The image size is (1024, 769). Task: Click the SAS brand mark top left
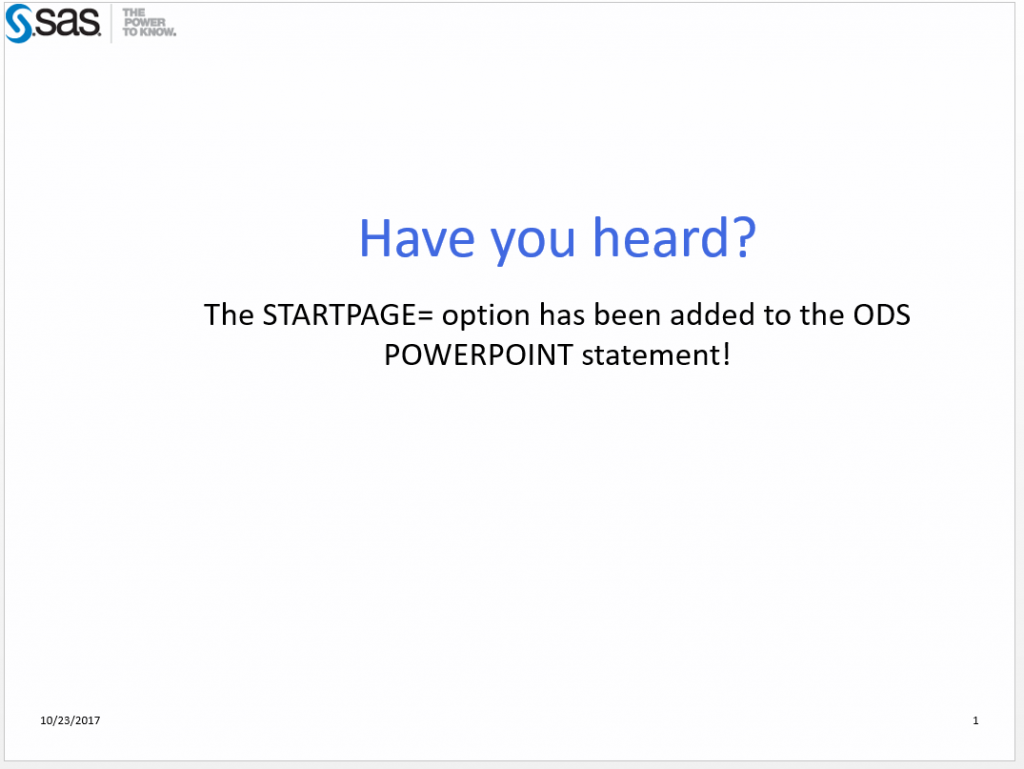click(x=60, y=23)
